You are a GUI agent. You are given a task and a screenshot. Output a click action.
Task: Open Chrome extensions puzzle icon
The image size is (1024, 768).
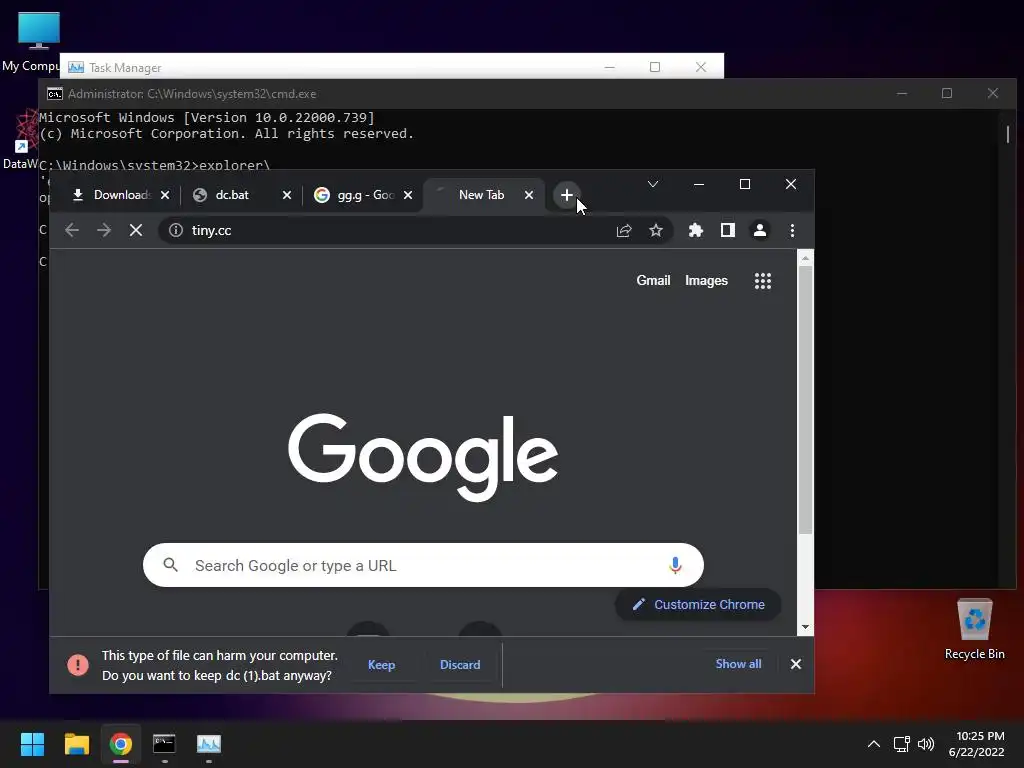point(696,231)
